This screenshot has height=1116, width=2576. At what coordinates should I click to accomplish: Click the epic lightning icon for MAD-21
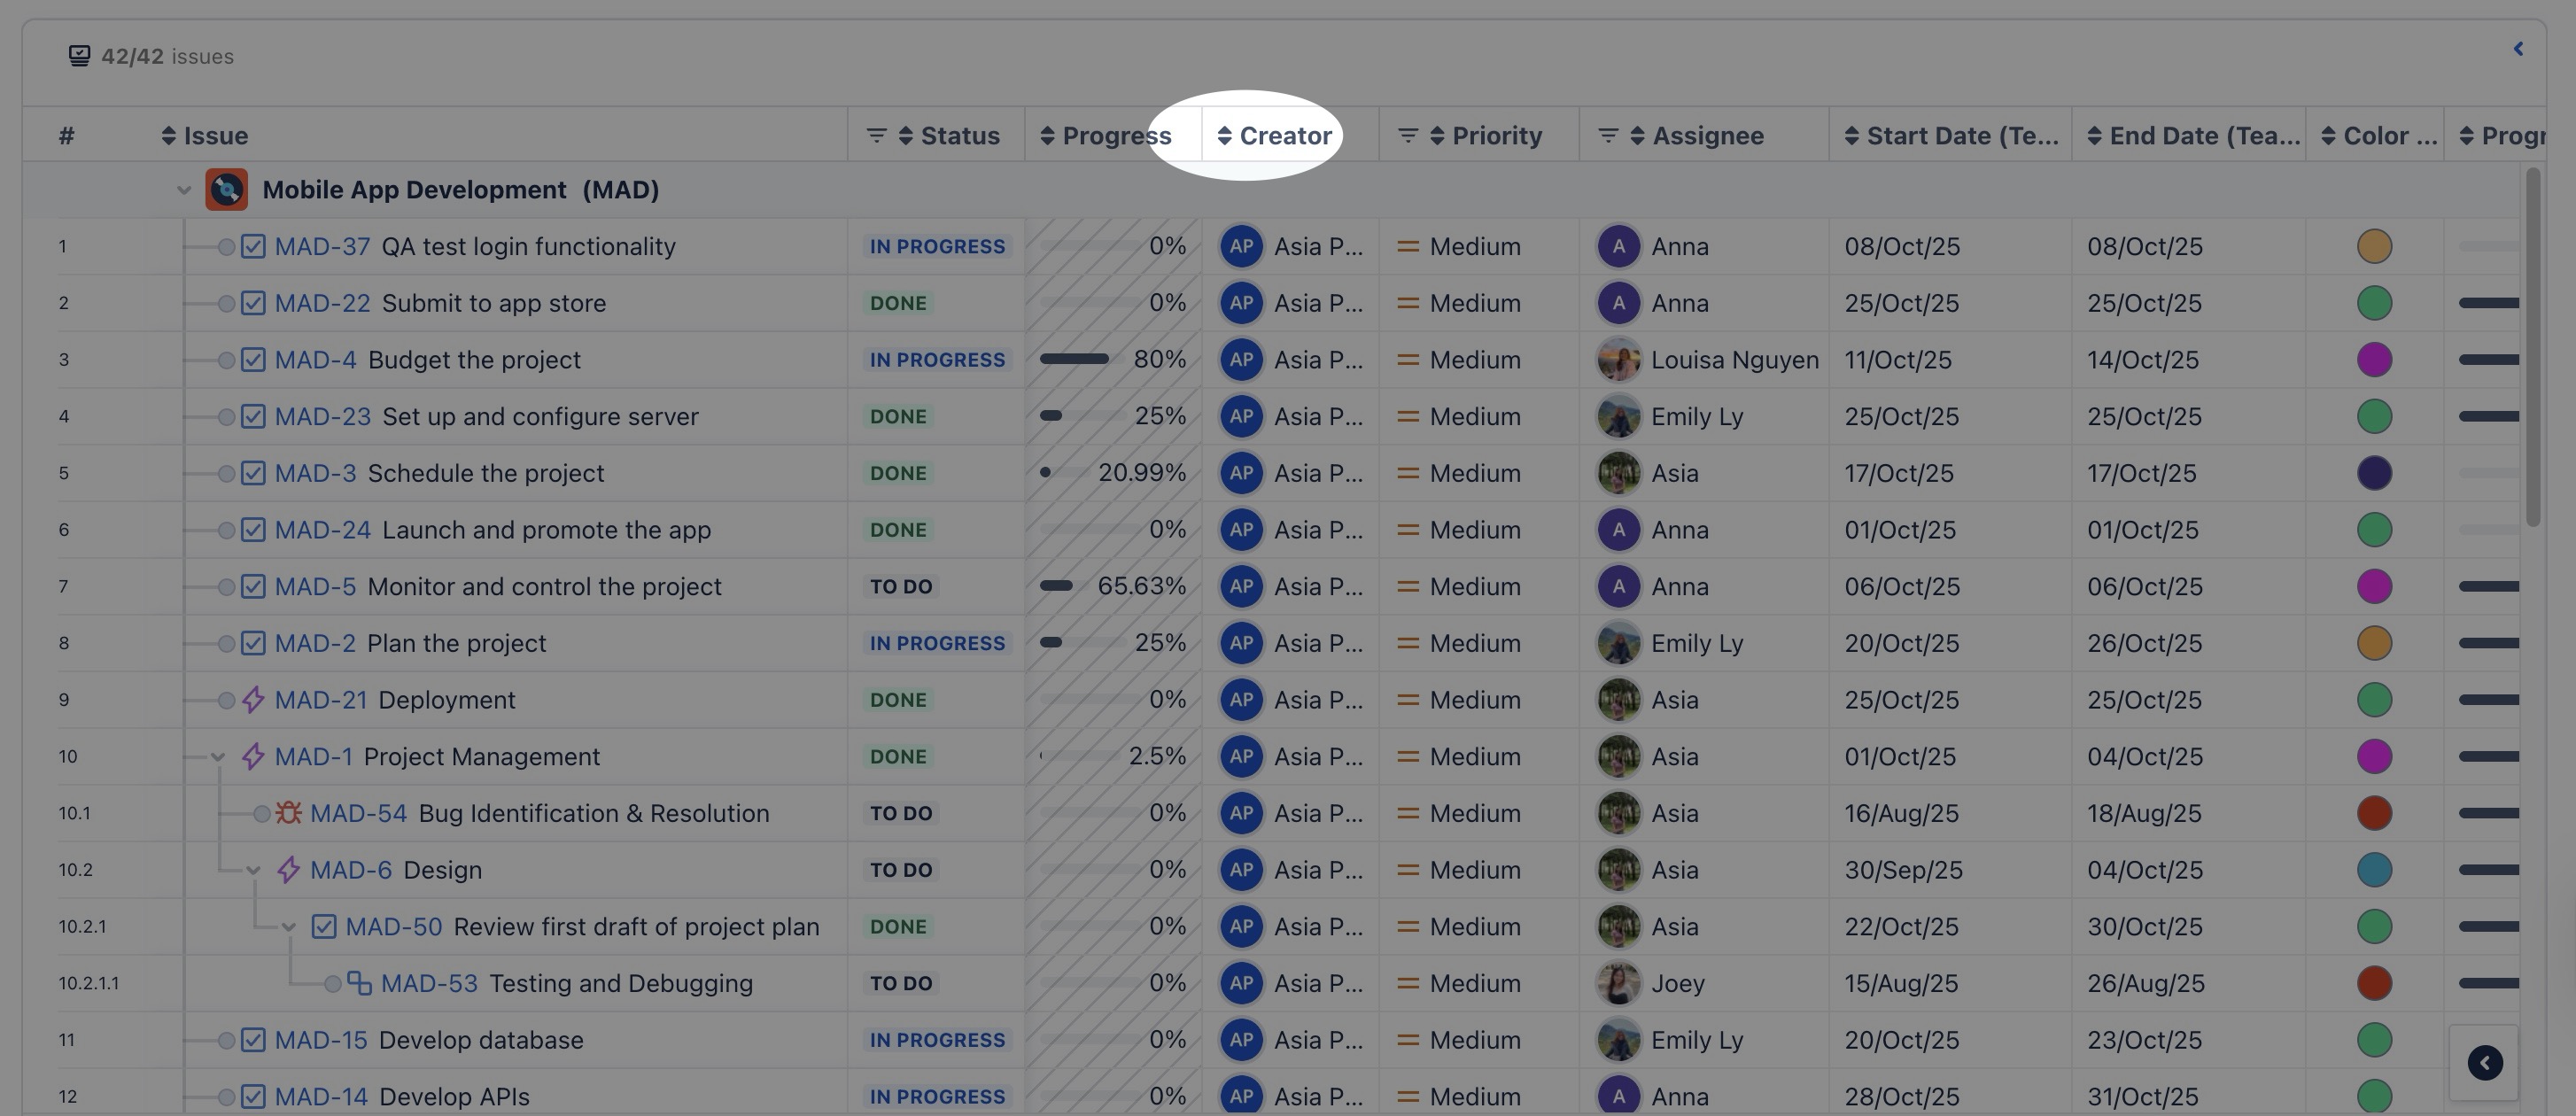tap(253, 700)
